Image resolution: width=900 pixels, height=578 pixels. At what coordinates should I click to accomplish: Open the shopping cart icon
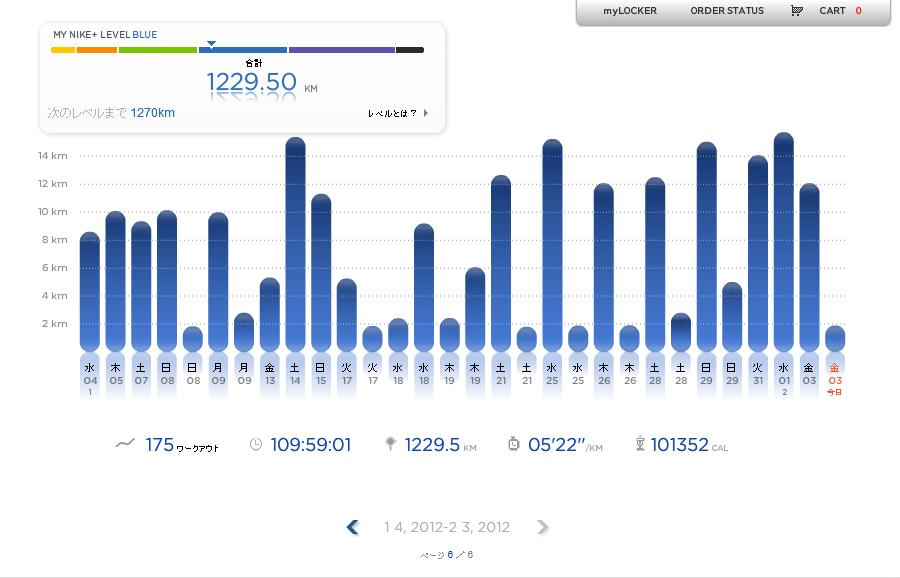pyautogui.click(x=796, y=10)
